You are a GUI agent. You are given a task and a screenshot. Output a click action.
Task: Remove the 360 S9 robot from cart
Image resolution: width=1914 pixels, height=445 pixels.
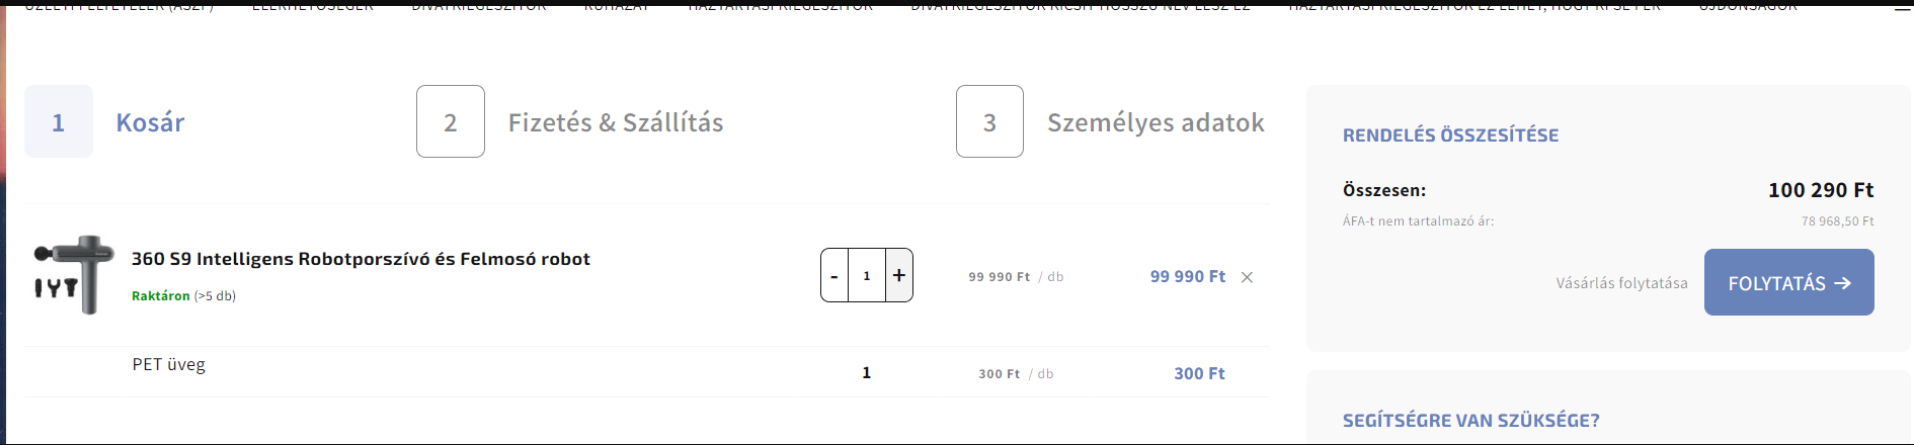point(1247,277)
